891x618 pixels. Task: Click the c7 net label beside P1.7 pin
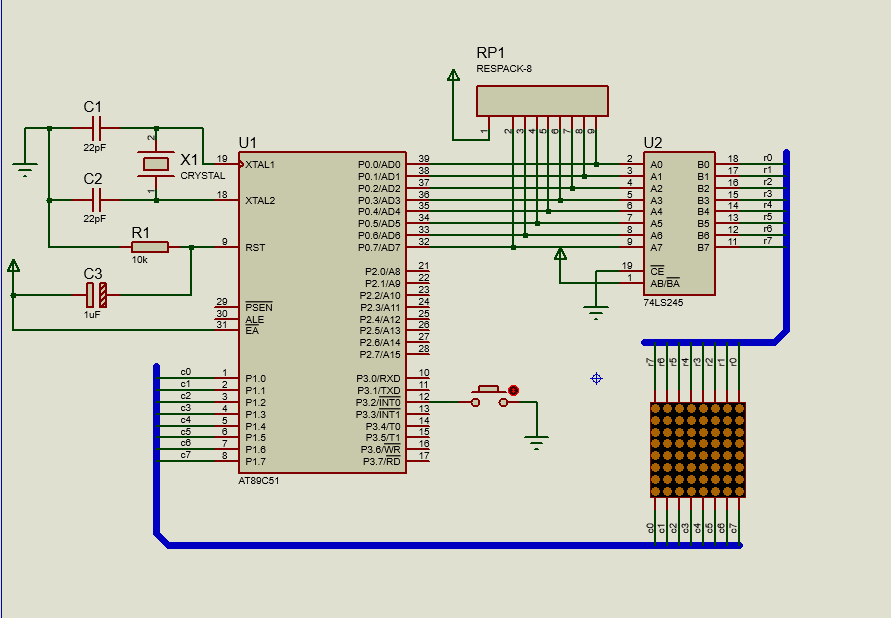coord(186,454)
